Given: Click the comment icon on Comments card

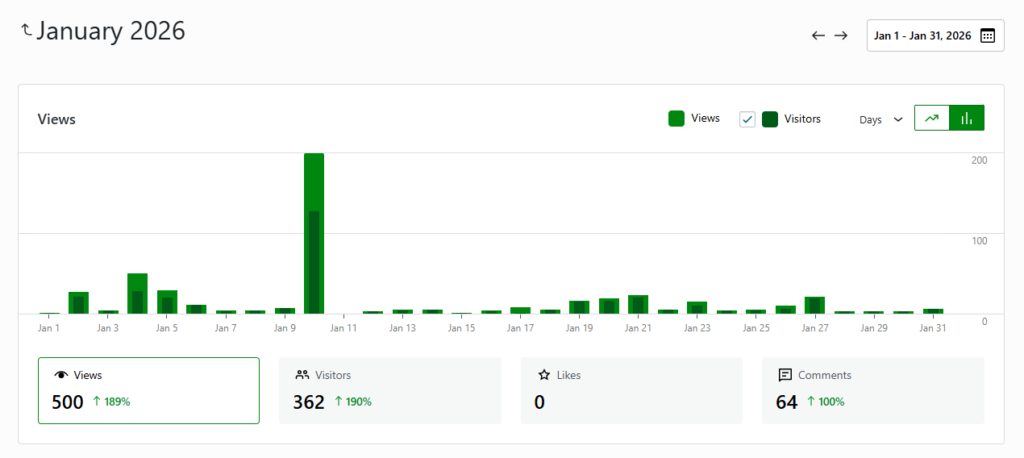Looking at the screenshot, I should [785, 375].
